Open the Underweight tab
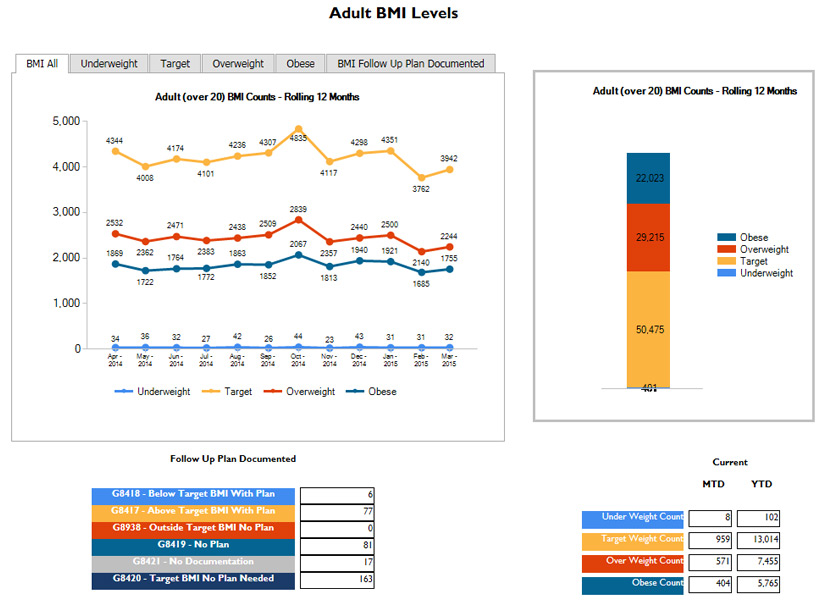 point(109,63)
